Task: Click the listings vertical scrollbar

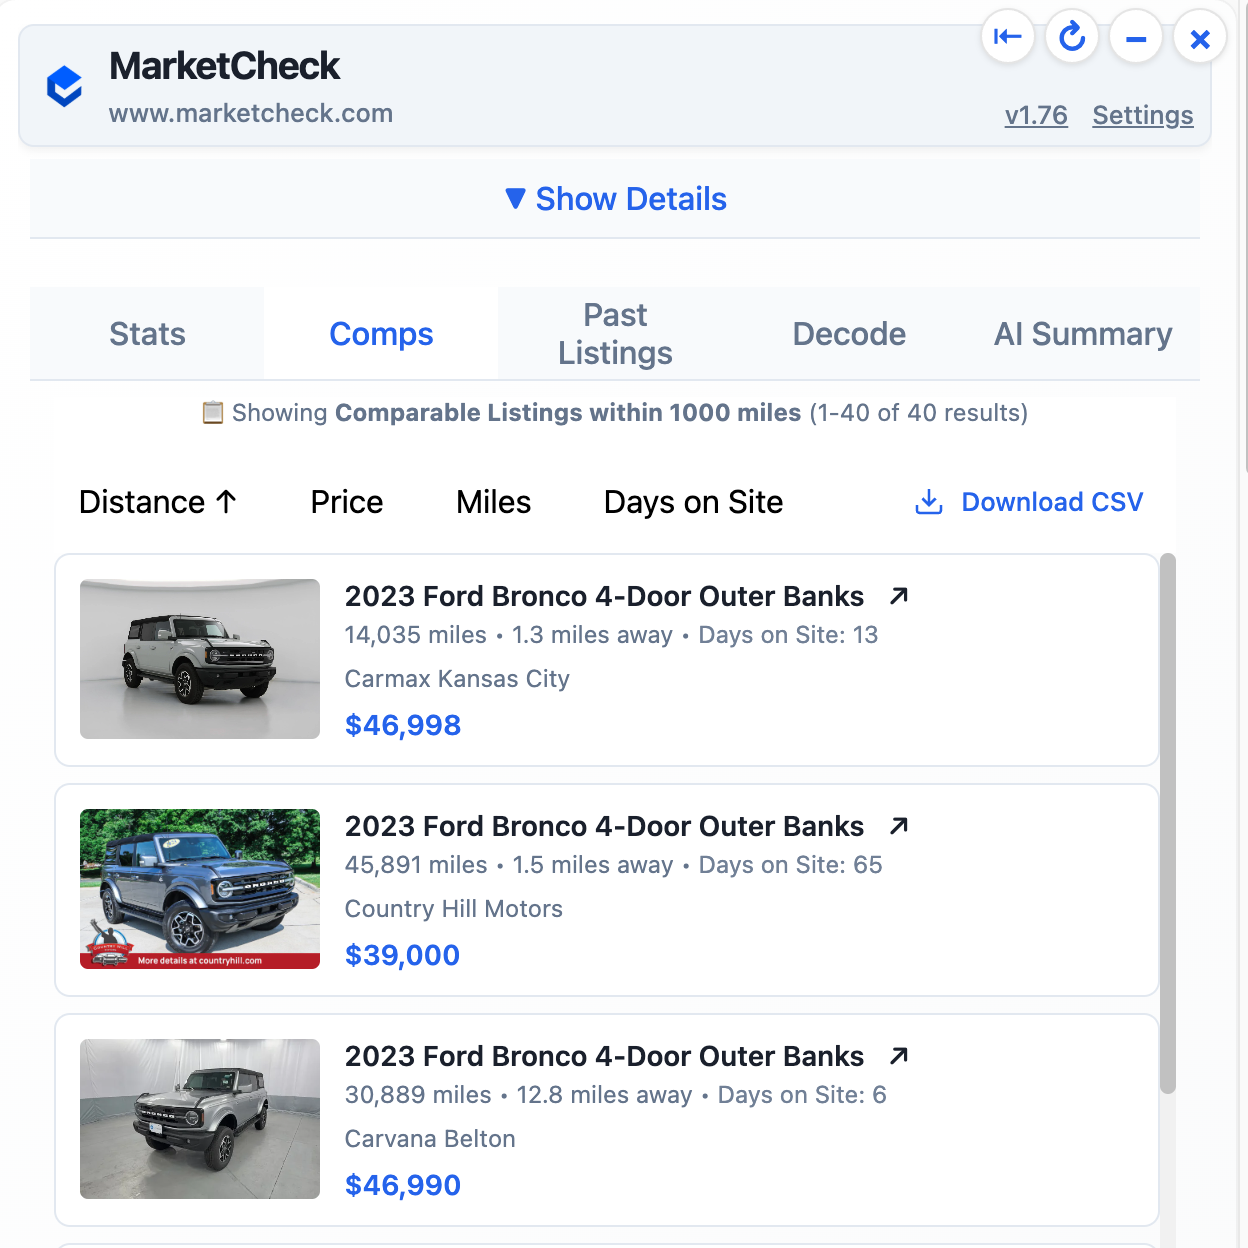Action: click(x=1167, y=822)
